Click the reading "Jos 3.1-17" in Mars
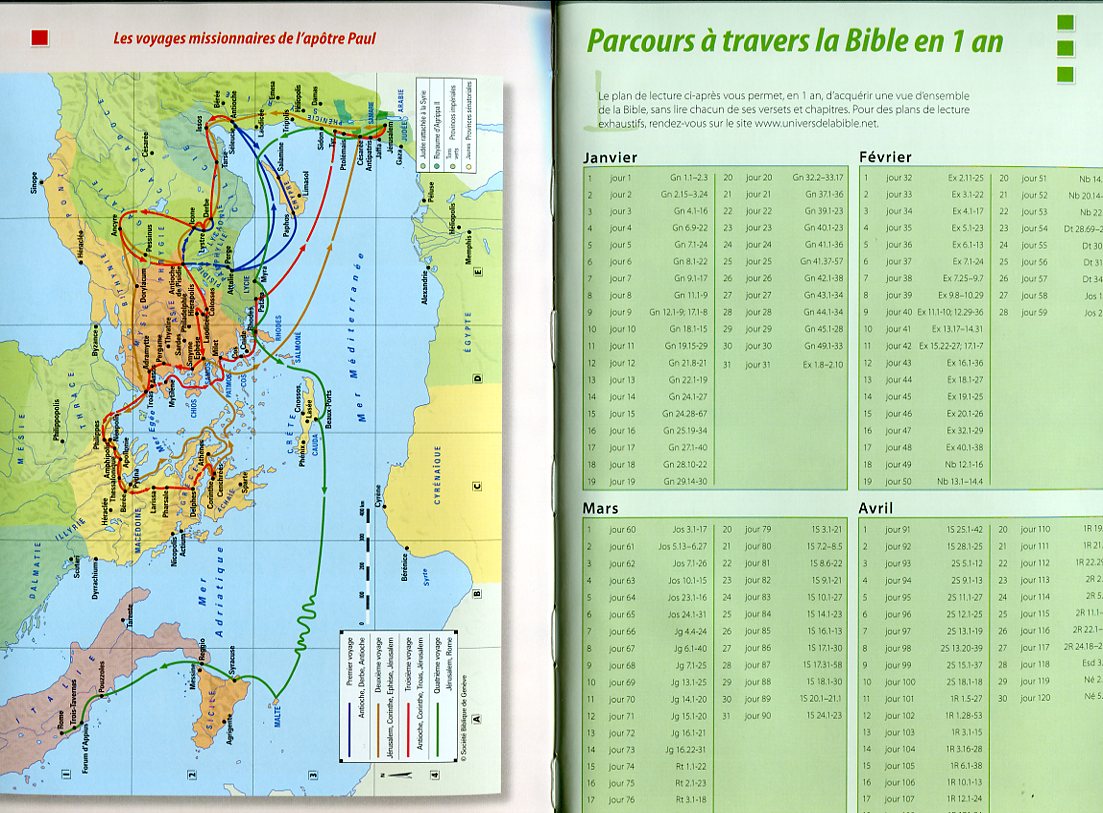 tap(689, 530)
